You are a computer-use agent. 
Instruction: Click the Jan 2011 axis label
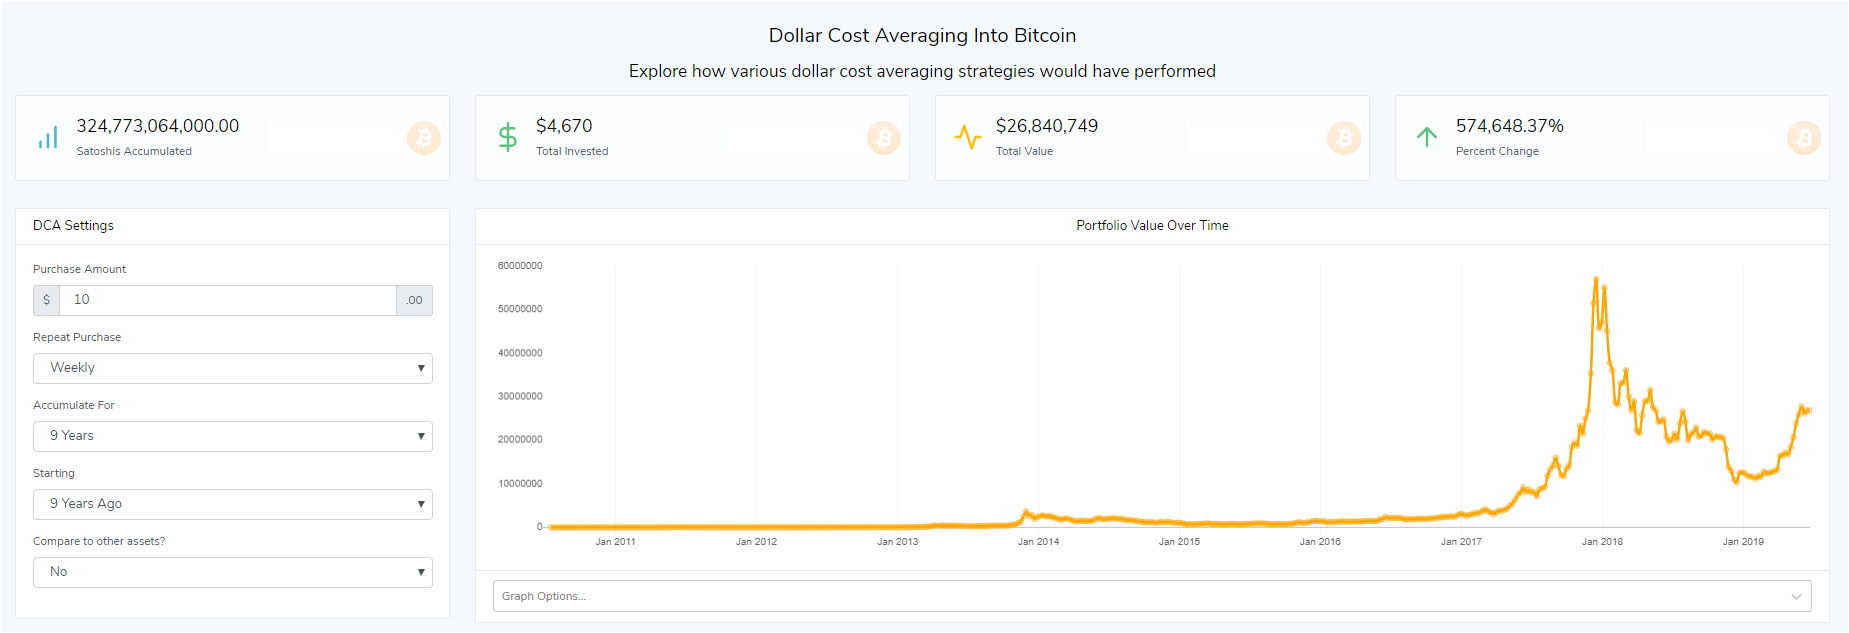[x=615, y=542]
